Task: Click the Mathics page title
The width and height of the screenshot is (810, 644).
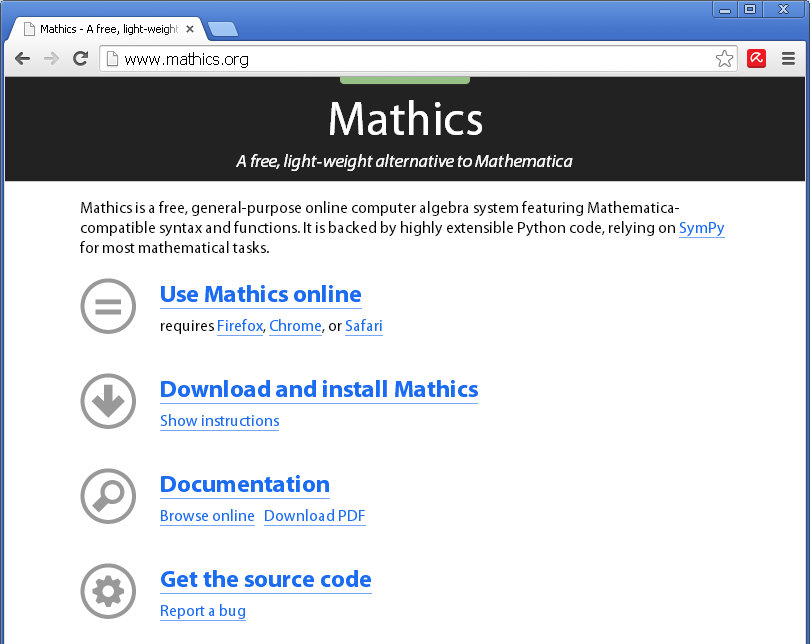Action: tap(406, 119)
